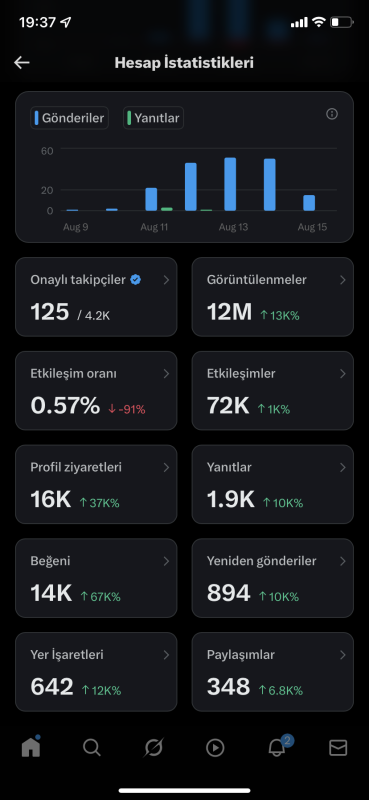This screenshot has height=800, width=369.
Task: Tap the blue verified badge icon
Action: pyautogui.click(x=136, y=280)
